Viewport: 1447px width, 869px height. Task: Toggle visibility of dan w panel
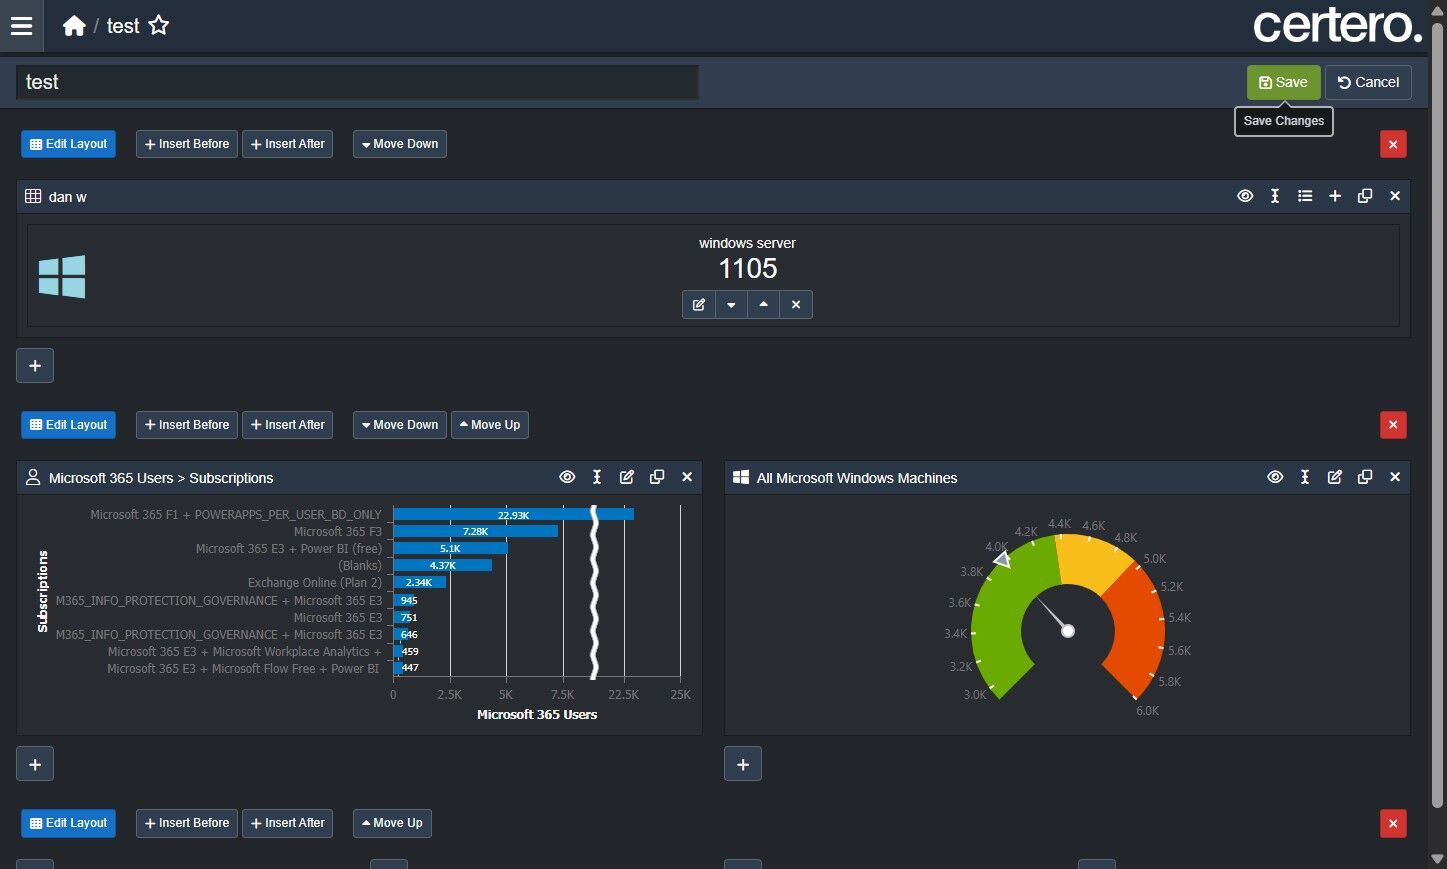1245,196
